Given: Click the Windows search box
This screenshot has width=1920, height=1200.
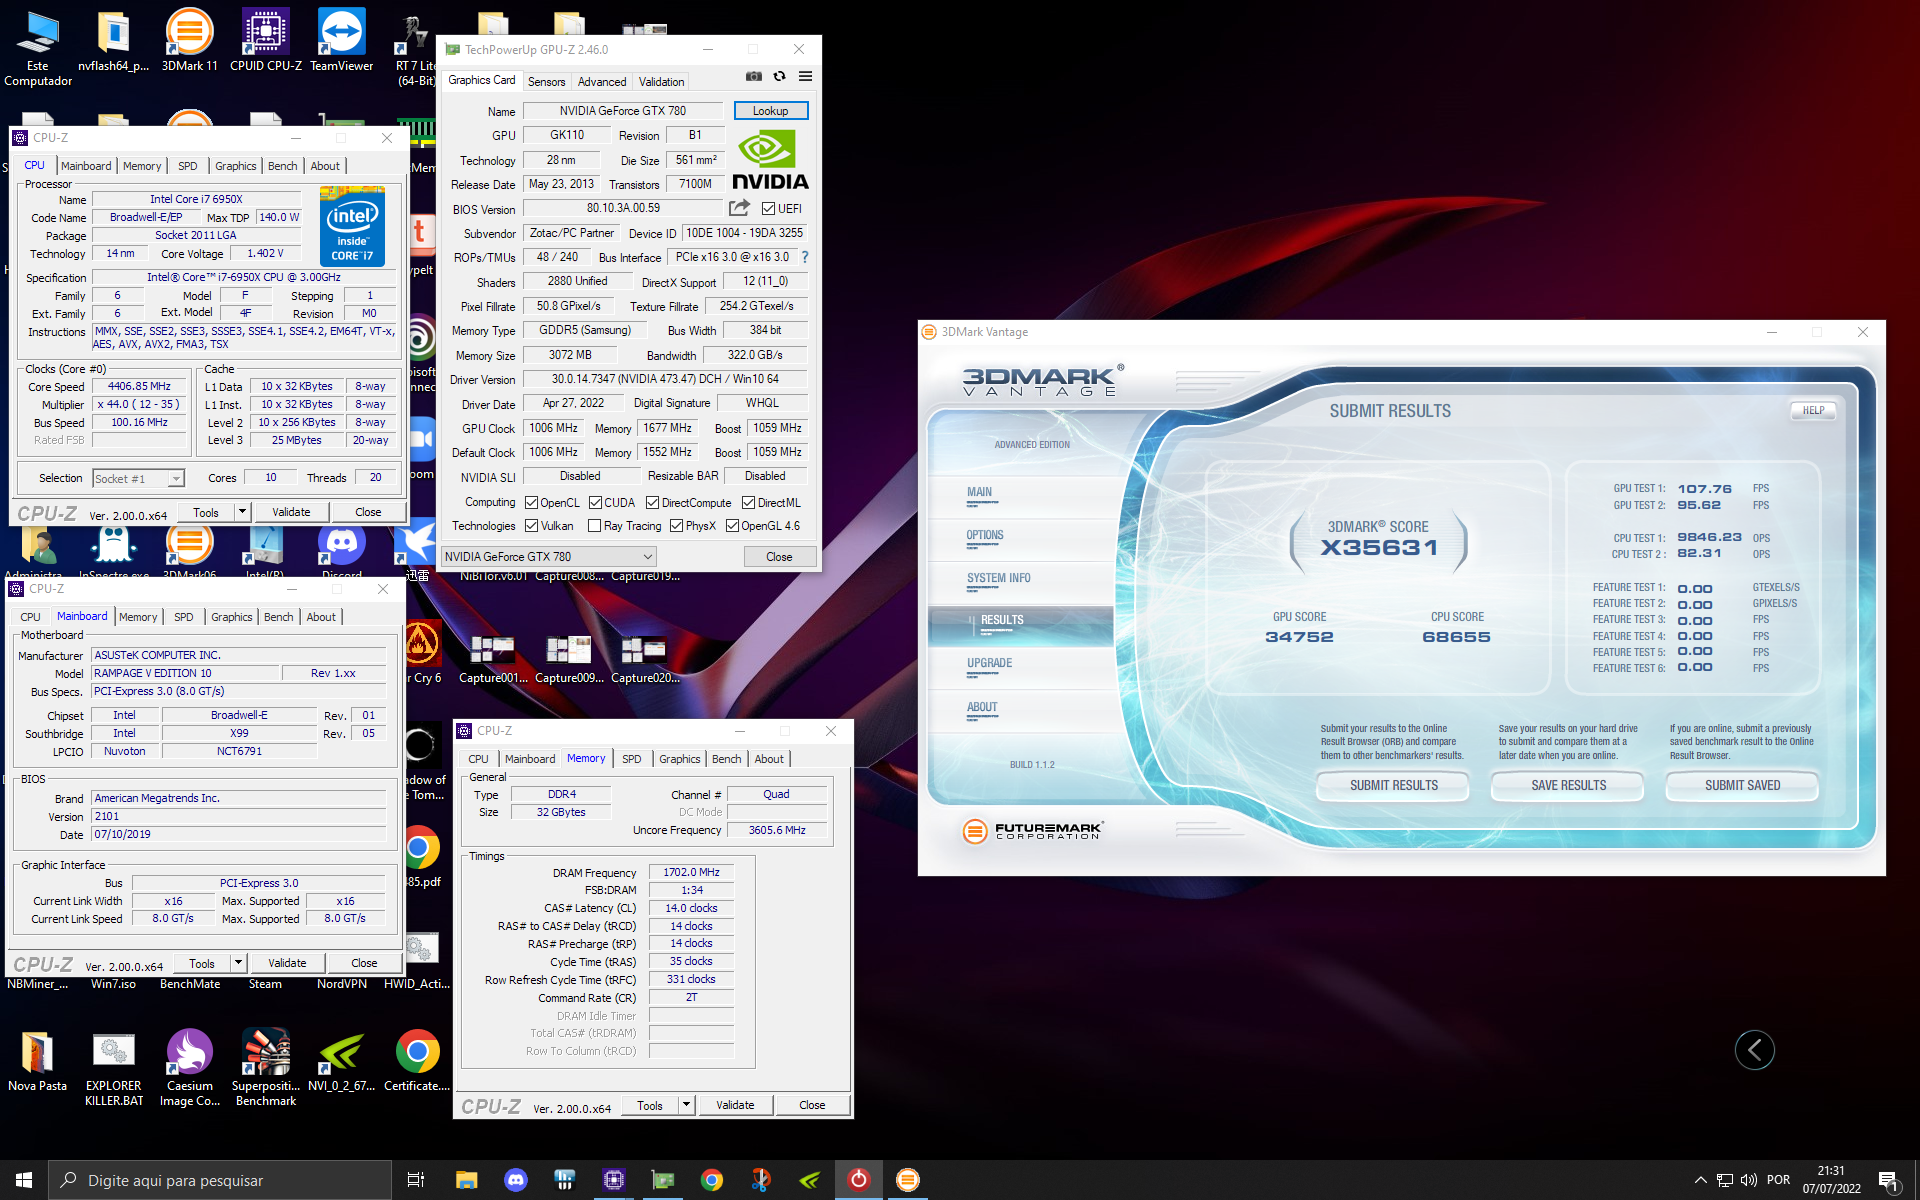Looking at the screenshot, I should tap(220, 1180).
